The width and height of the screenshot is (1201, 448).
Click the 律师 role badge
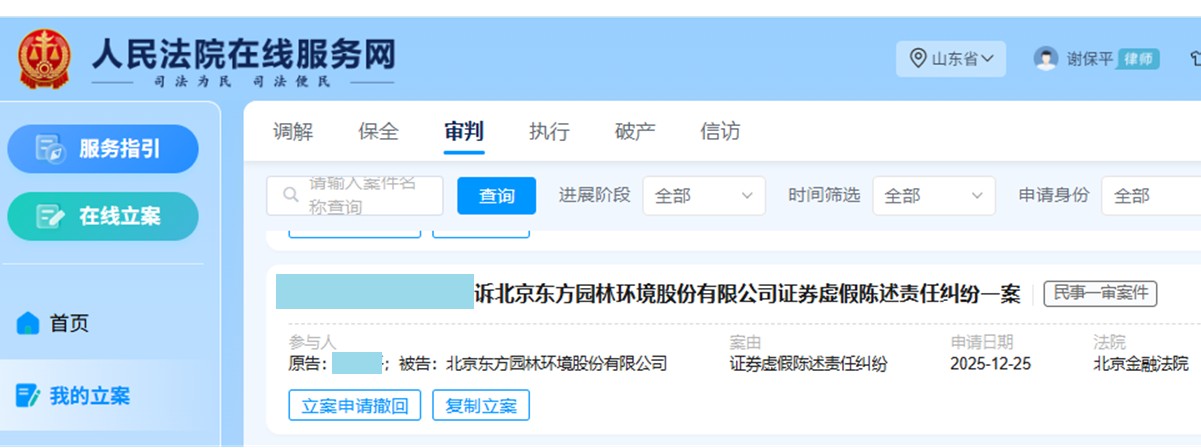point(1138,59)
